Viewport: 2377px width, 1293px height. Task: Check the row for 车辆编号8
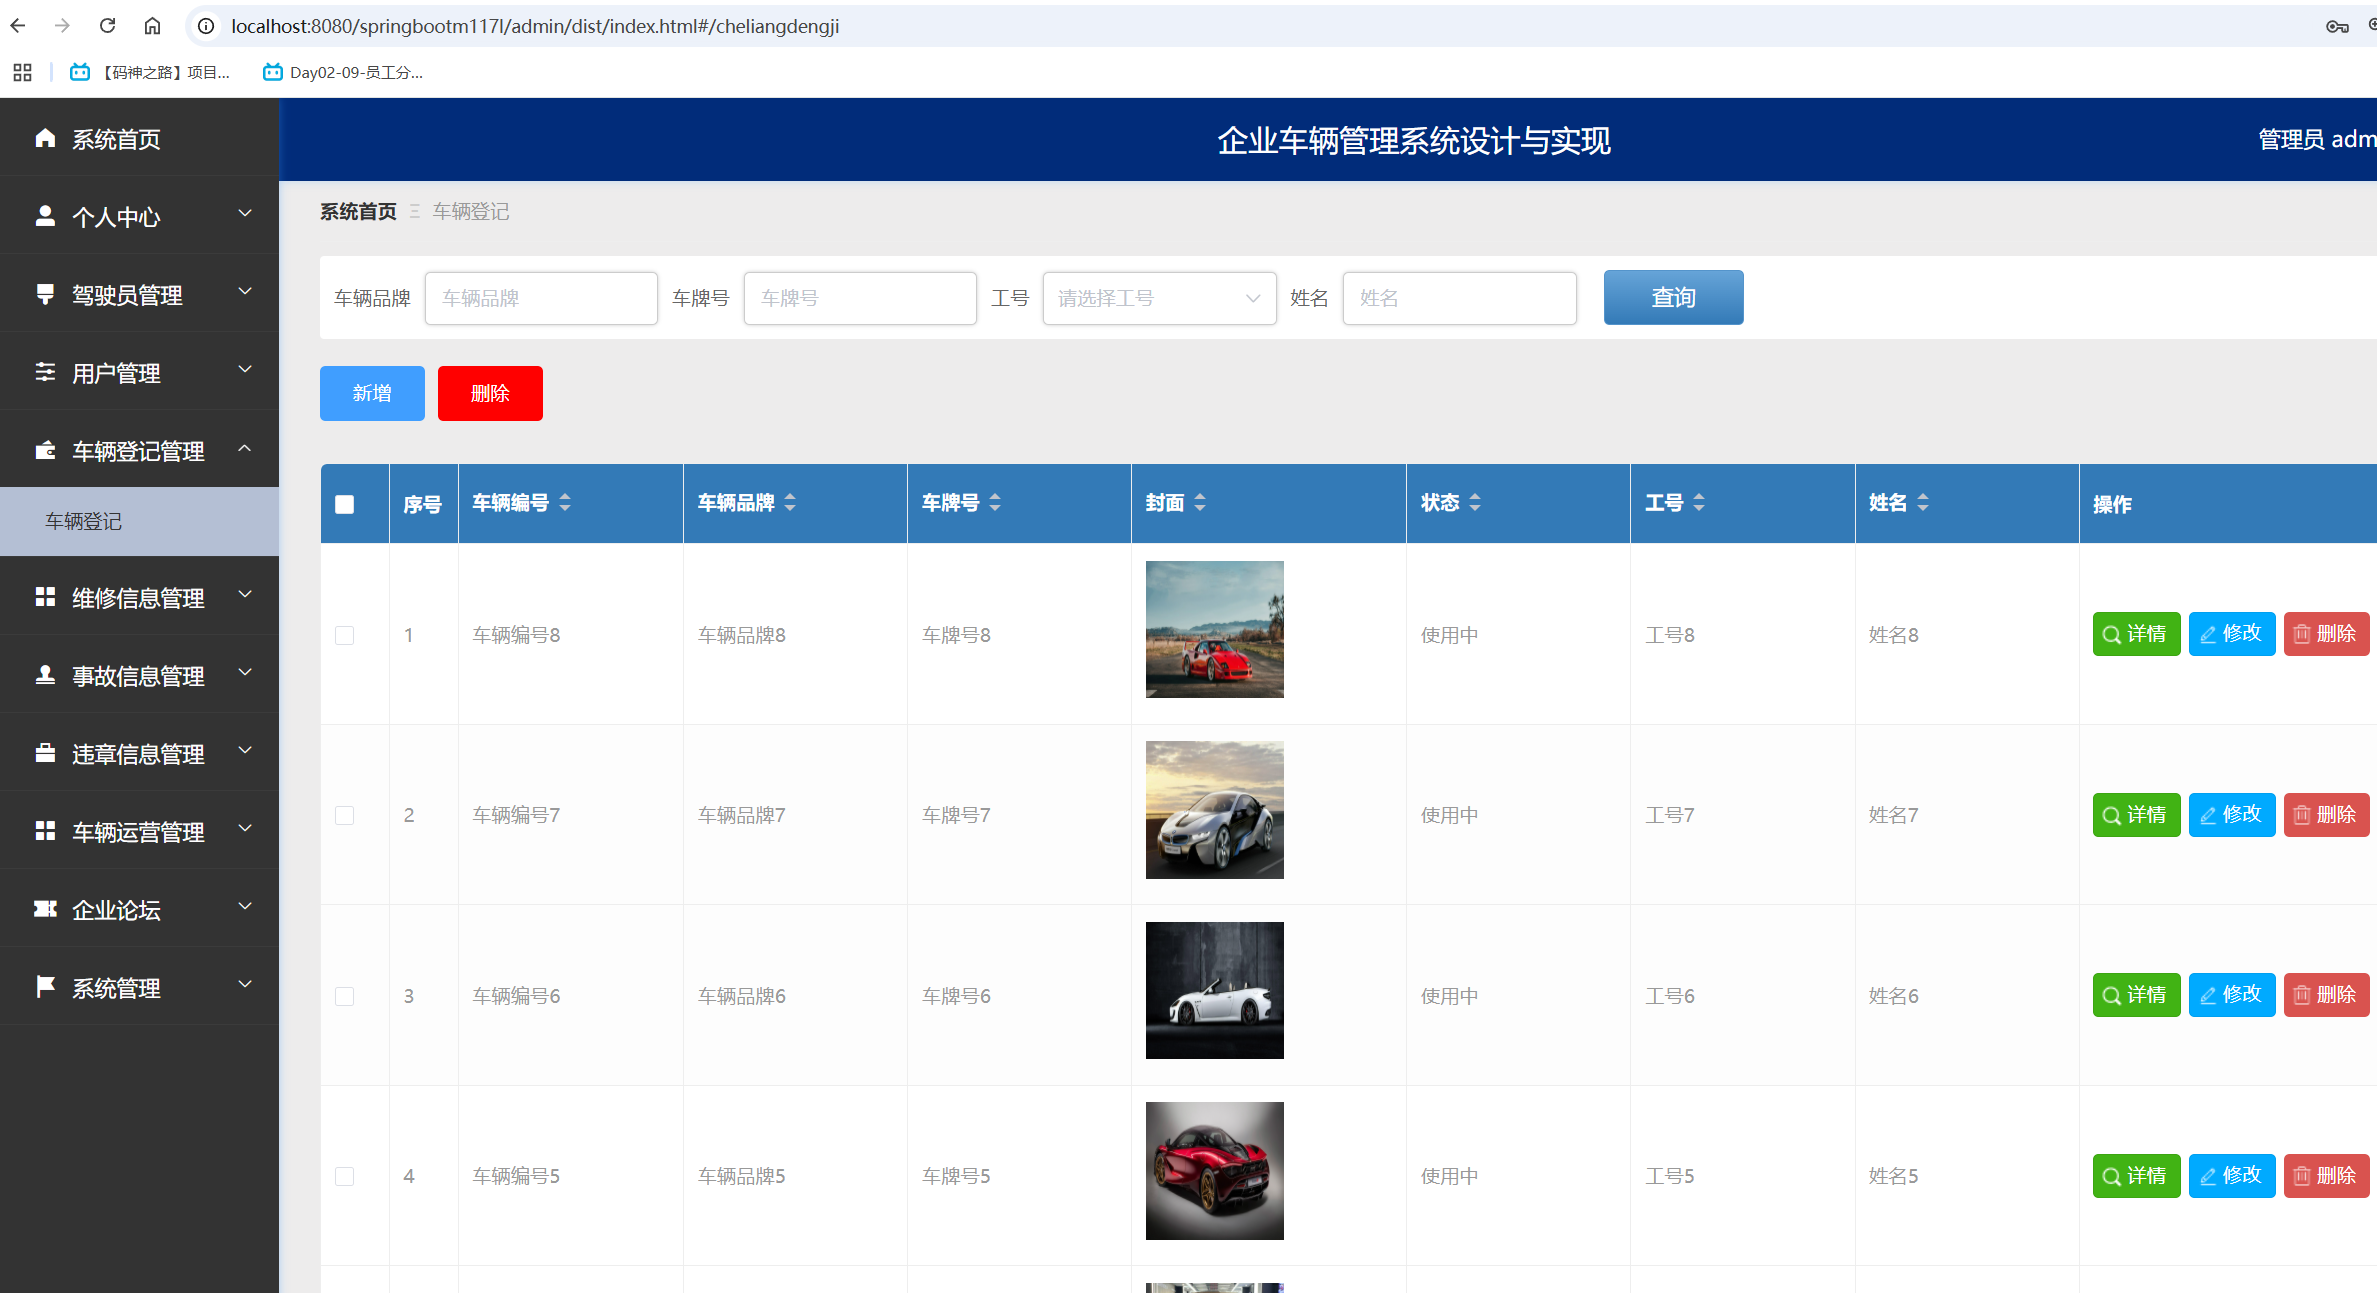pos(345,635)
